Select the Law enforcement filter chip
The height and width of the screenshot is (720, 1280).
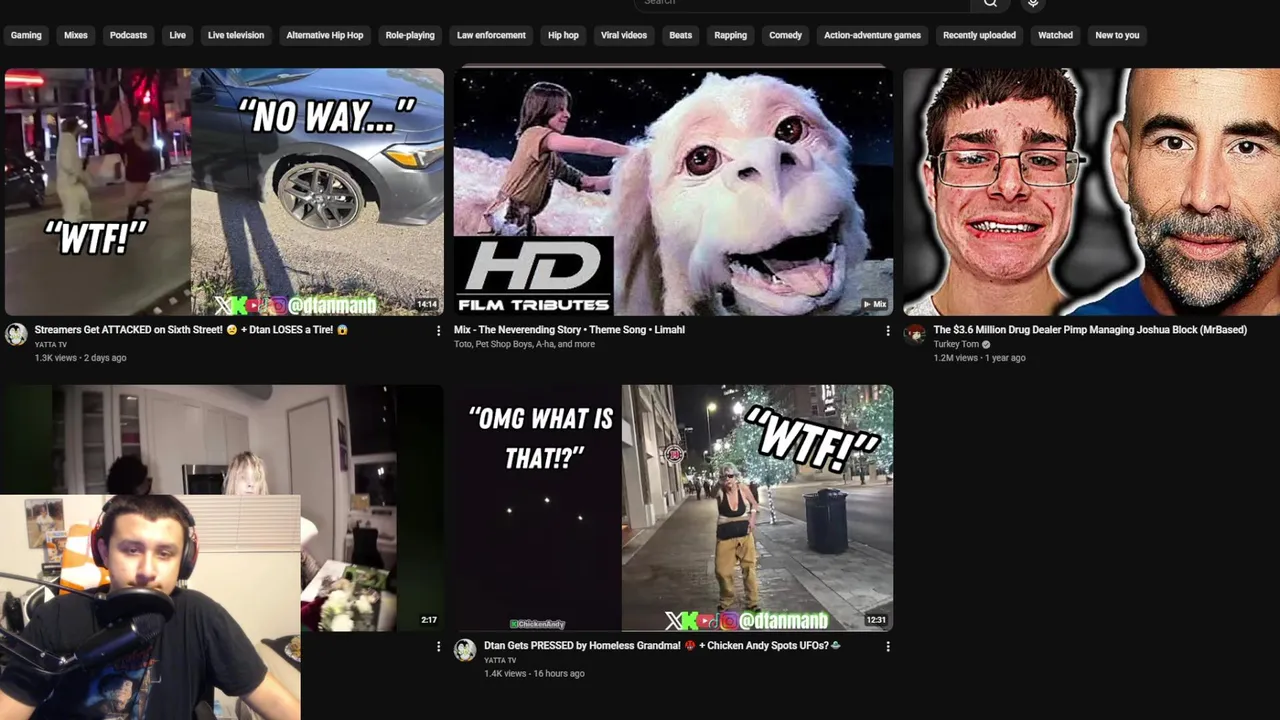491,35
